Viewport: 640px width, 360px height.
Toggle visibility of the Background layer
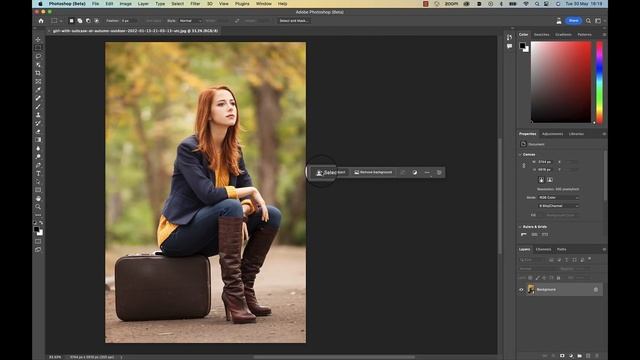pos(521,290)
